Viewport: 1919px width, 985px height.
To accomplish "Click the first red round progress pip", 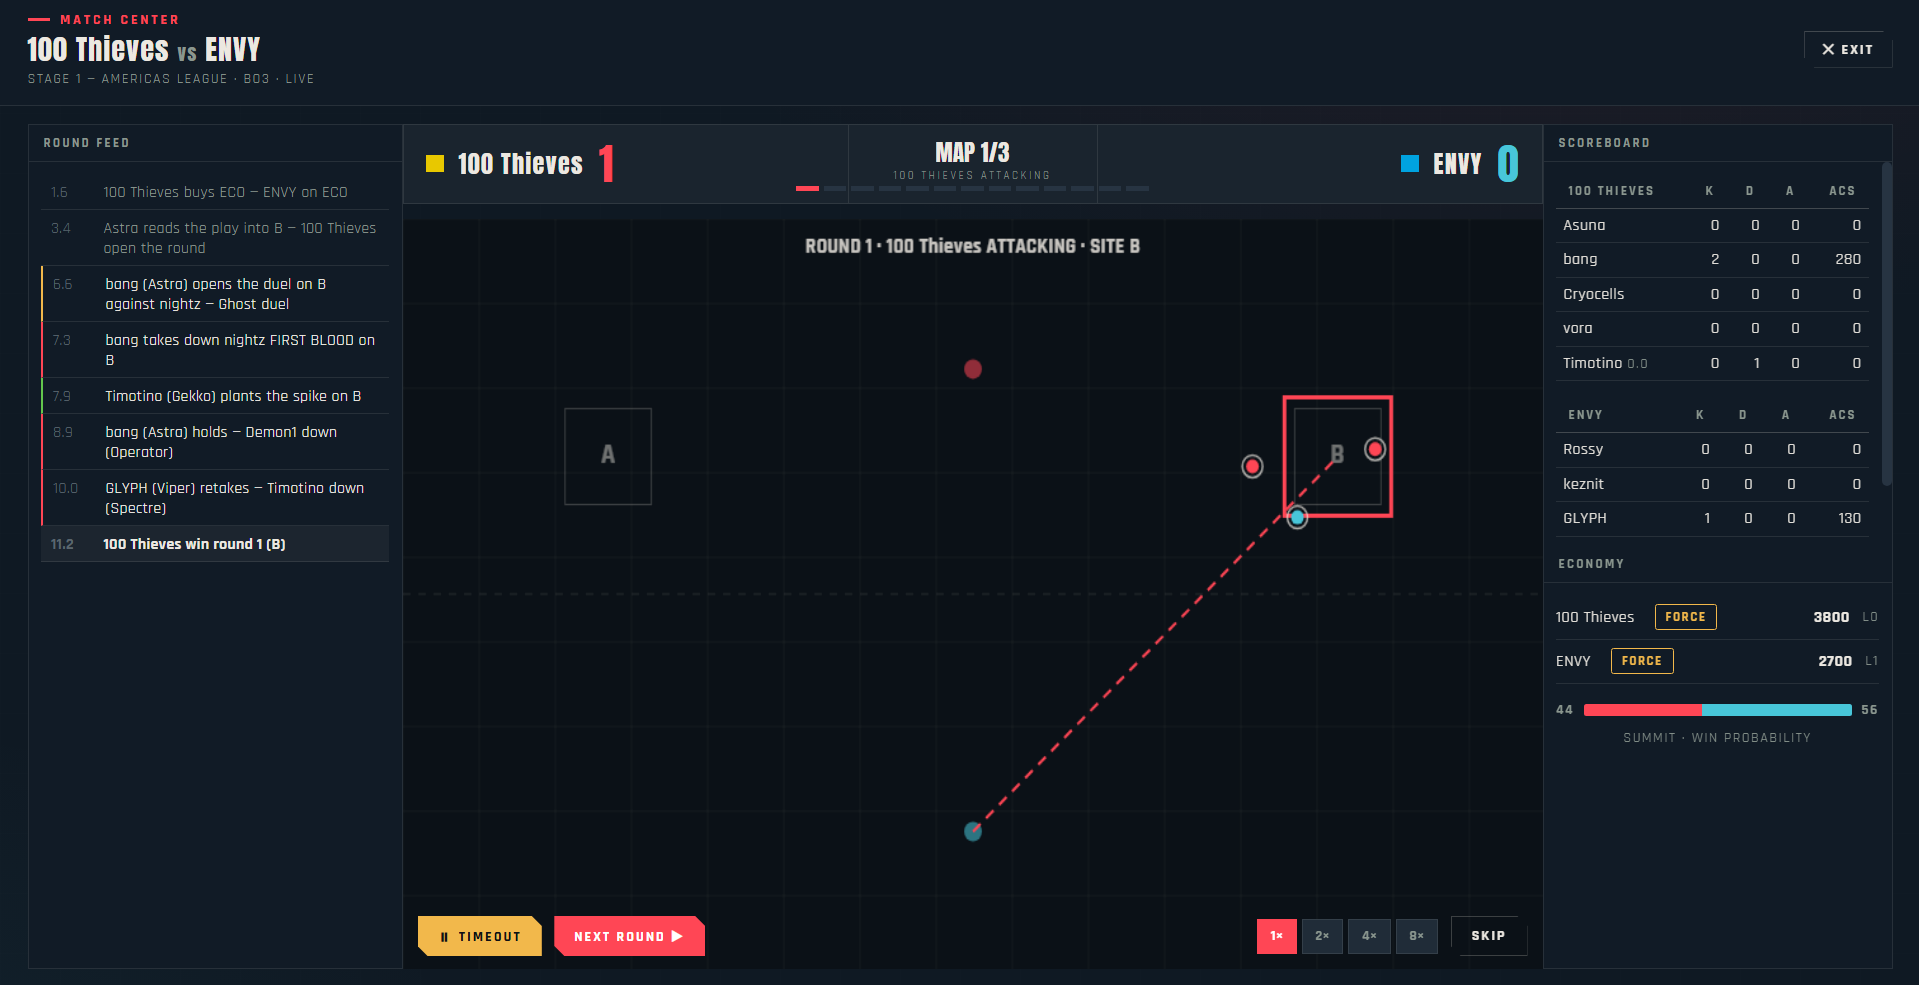I will click(807, 188).
